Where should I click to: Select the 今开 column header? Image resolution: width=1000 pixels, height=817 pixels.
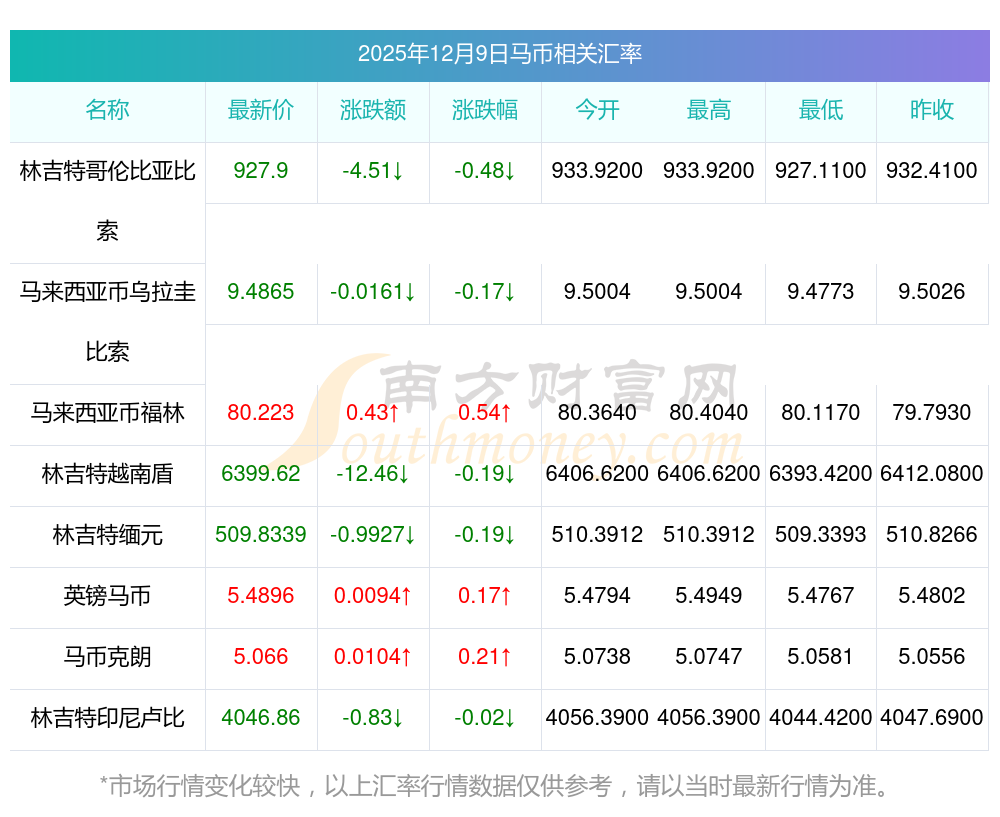coord(597,110)
